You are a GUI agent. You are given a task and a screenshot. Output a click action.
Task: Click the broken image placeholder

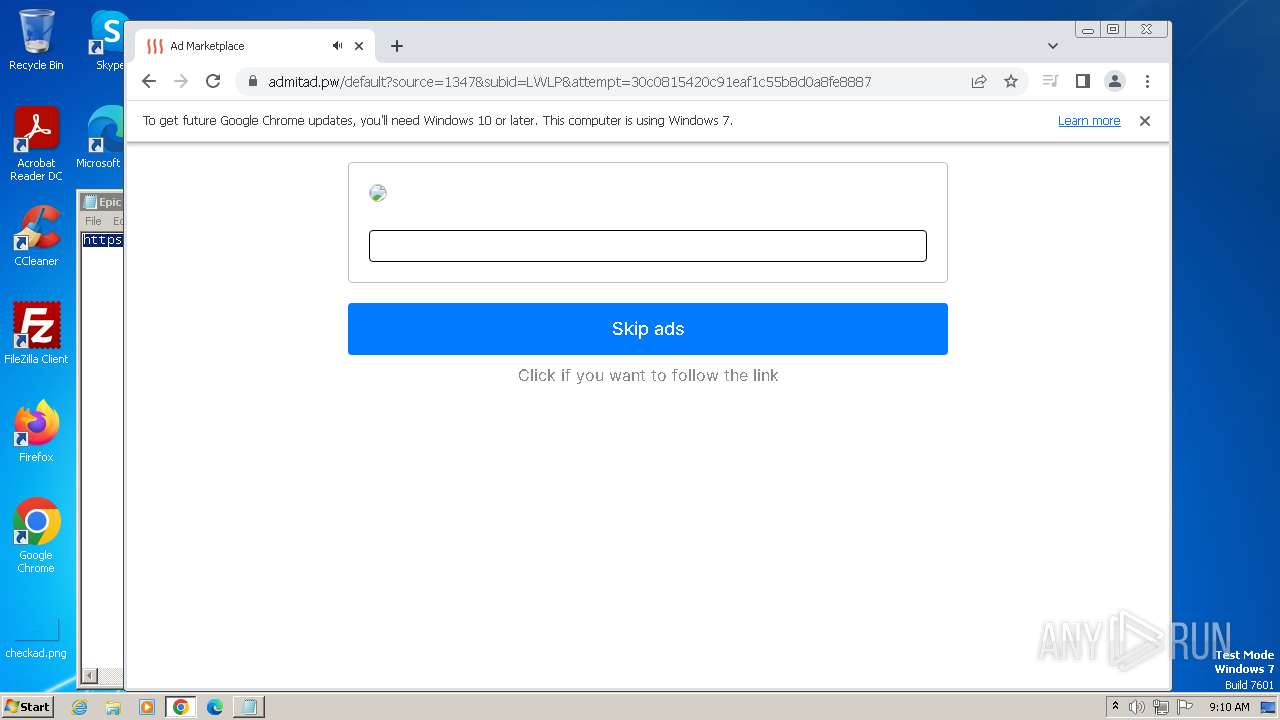coord(378,193)
